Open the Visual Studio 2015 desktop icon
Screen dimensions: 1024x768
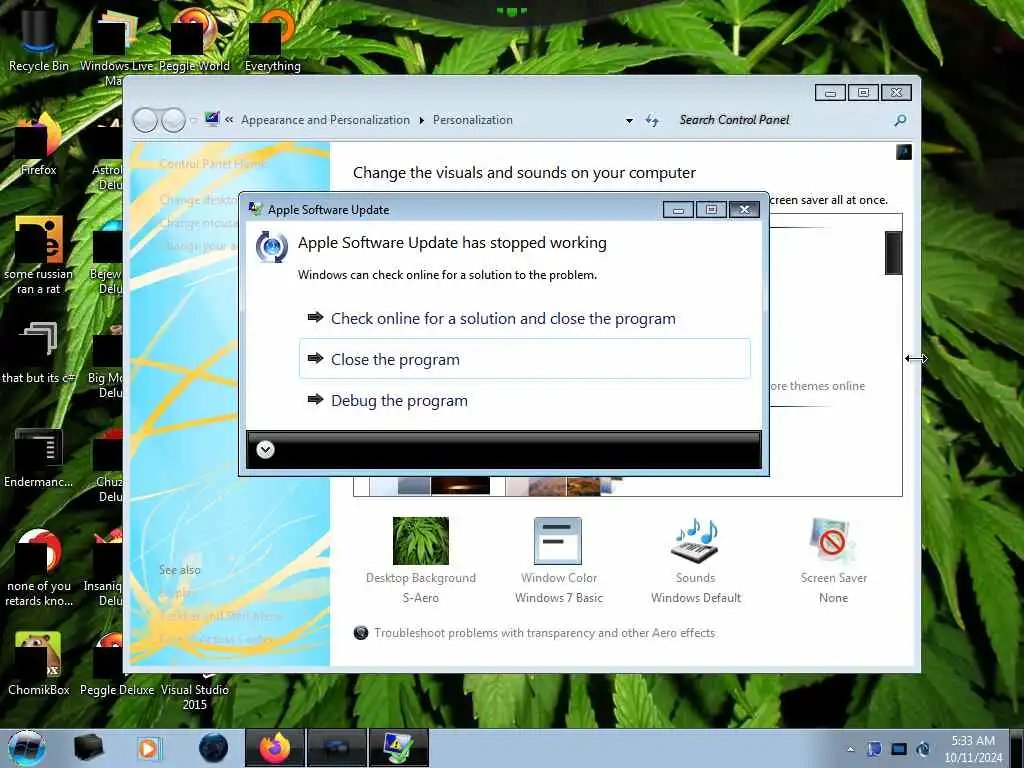[x=195, y=690]
